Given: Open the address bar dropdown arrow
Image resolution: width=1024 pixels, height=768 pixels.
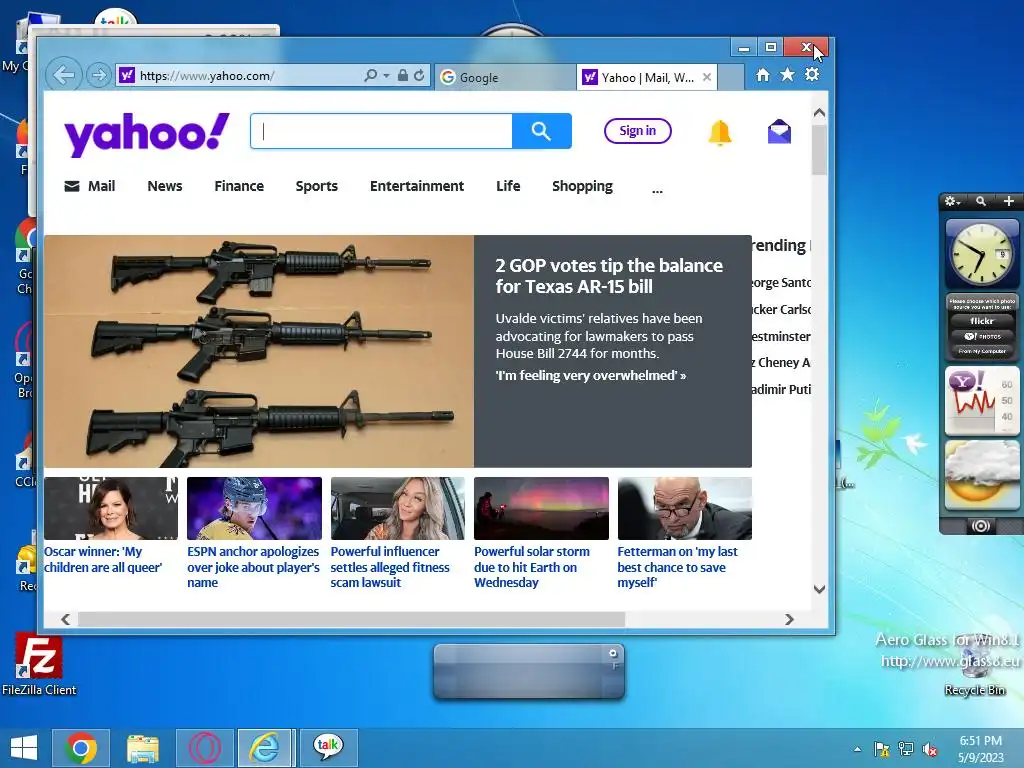Looking at the screenshot, I should click(387, 76).
